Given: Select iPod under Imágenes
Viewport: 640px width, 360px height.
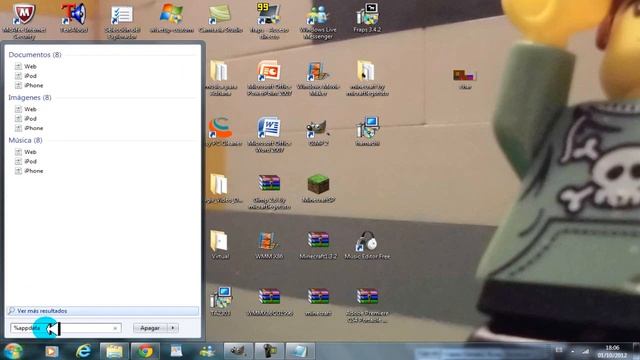Looking at the screenshot, I should 26,118.
